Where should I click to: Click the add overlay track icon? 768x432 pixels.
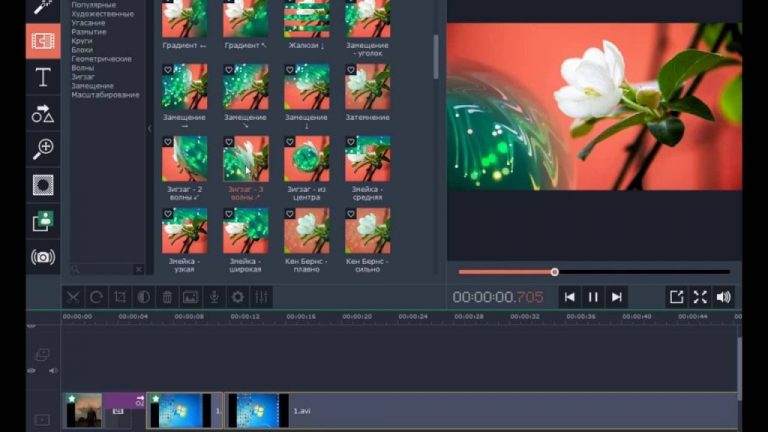(42, 354)
